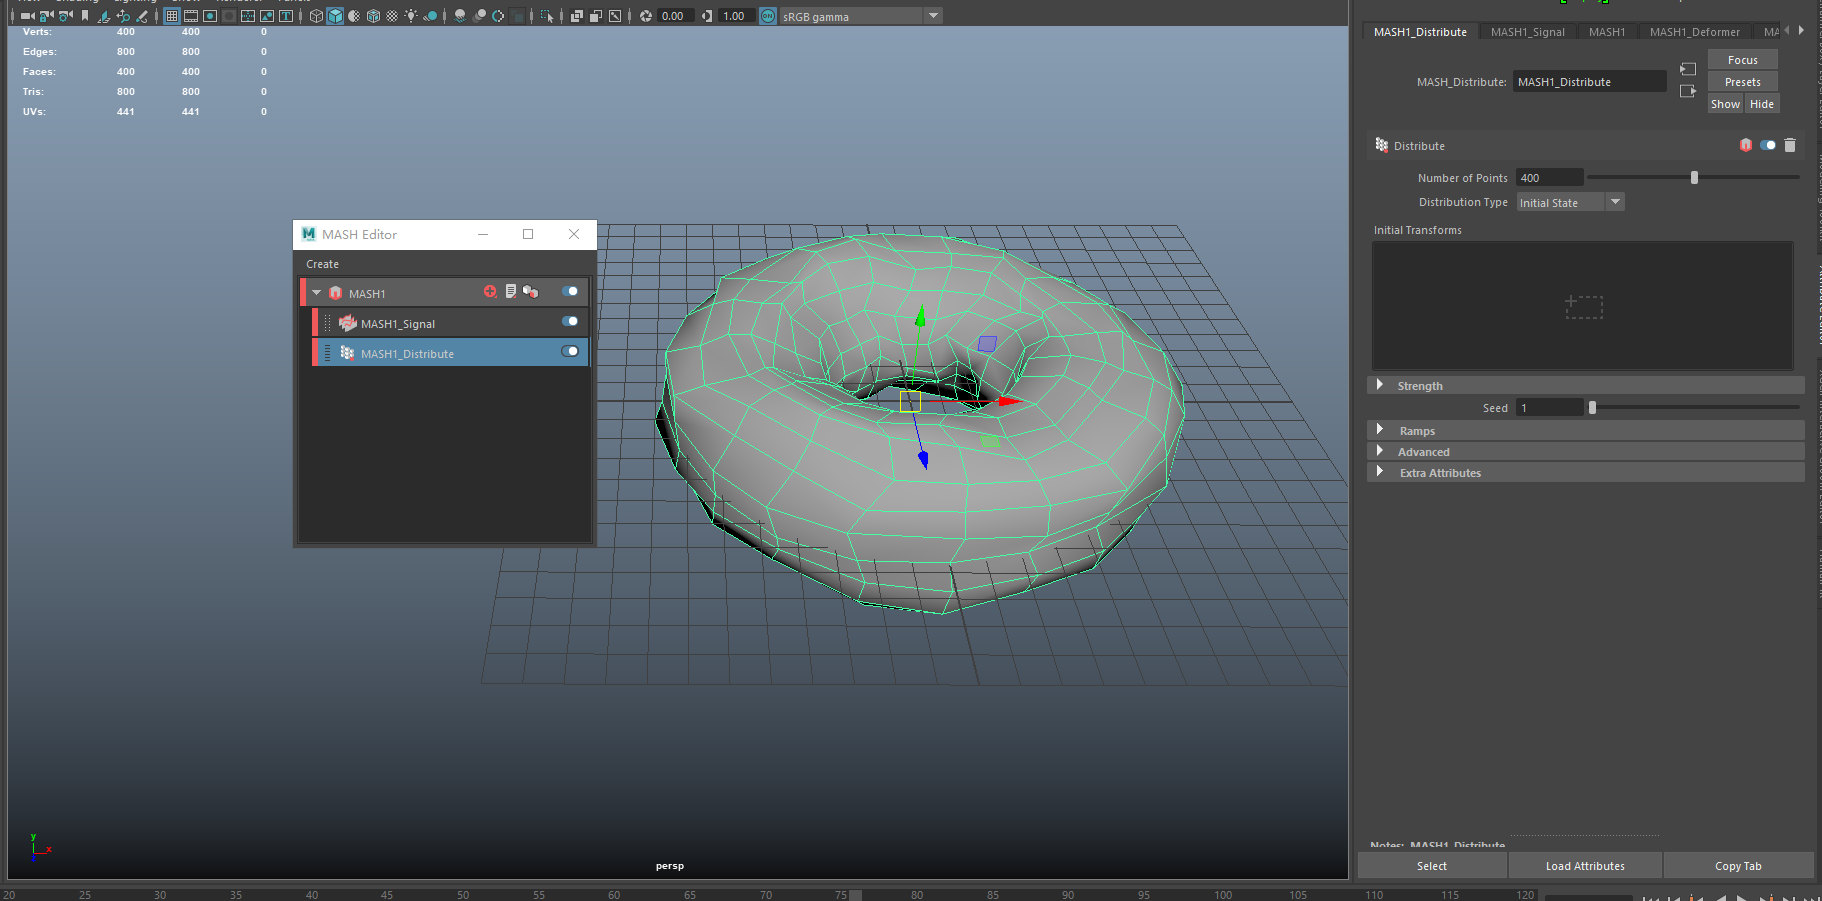Click the trash icon in Distribute header
The height and width of the screenshot is (901, 1822).
click(x=1789, y=145)
